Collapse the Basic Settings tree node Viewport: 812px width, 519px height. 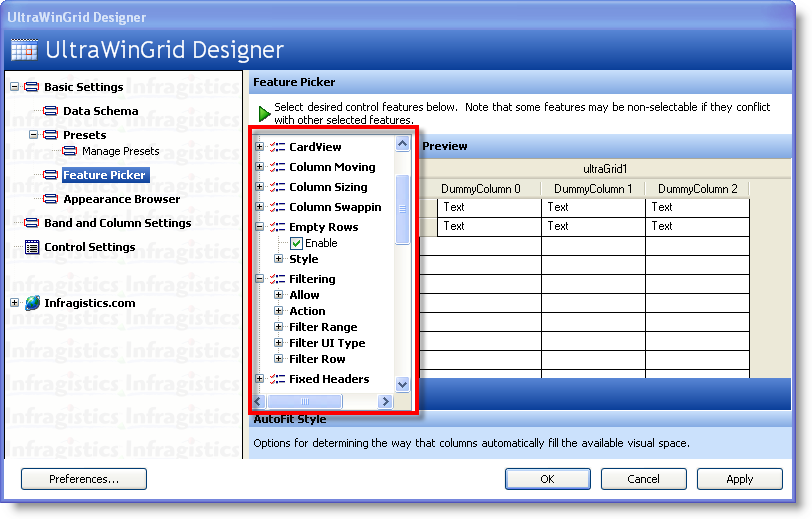[x=15, y=87]
